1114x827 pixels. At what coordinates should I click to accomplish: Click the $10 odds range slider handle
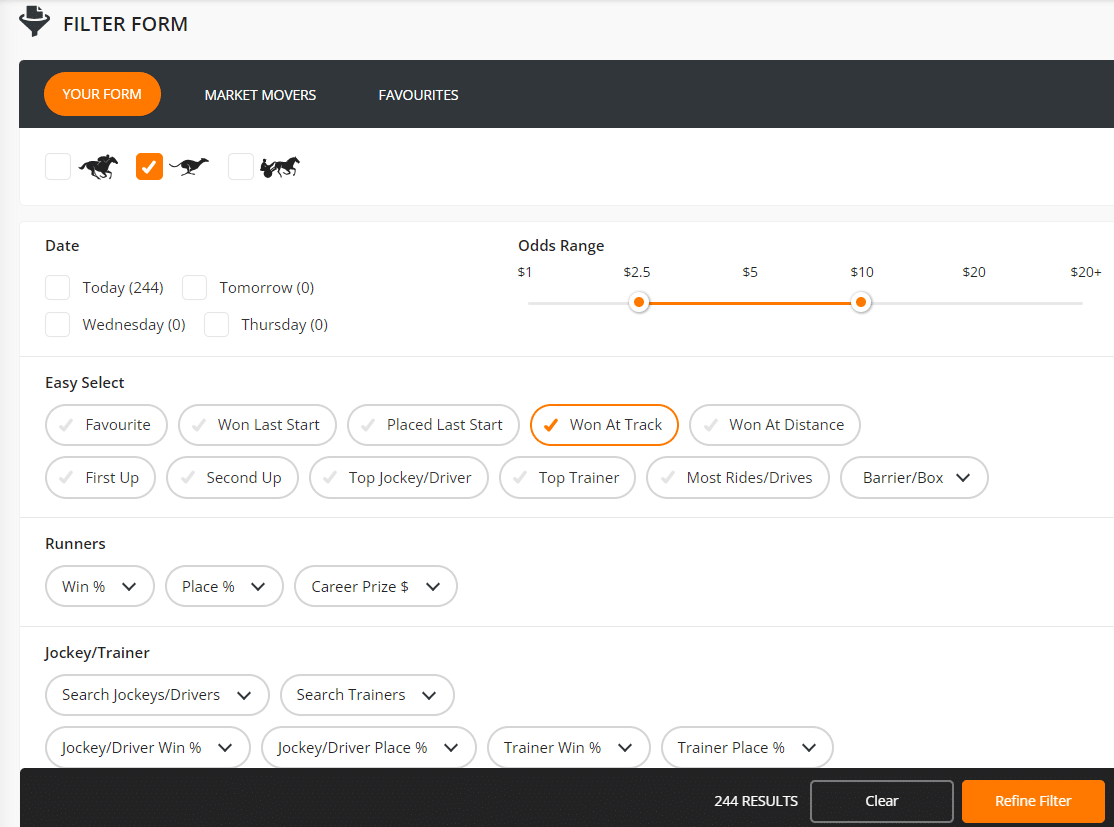click(861, 303)
